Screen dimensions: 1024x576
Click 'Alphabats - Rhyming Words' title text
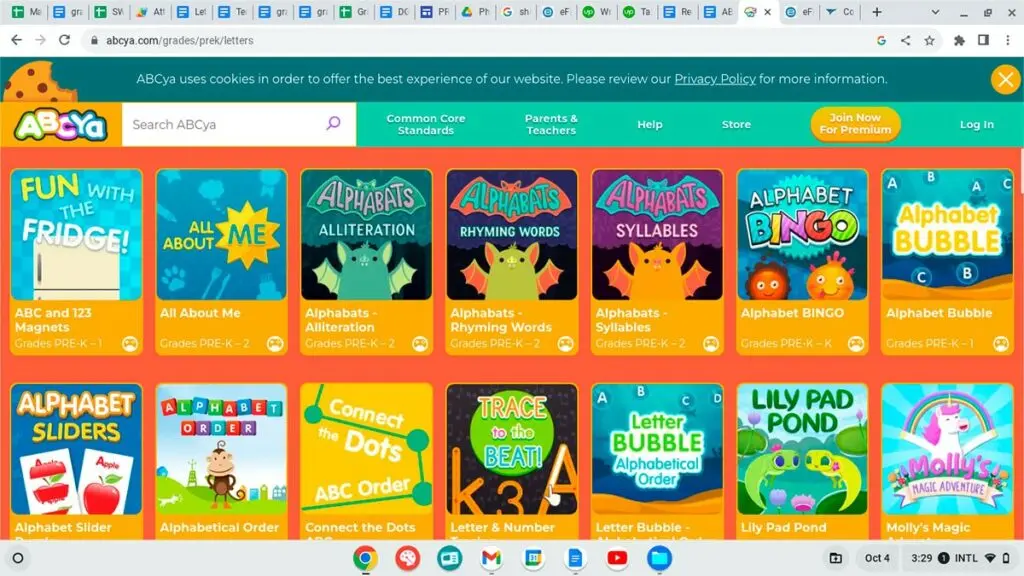point(501,320)
